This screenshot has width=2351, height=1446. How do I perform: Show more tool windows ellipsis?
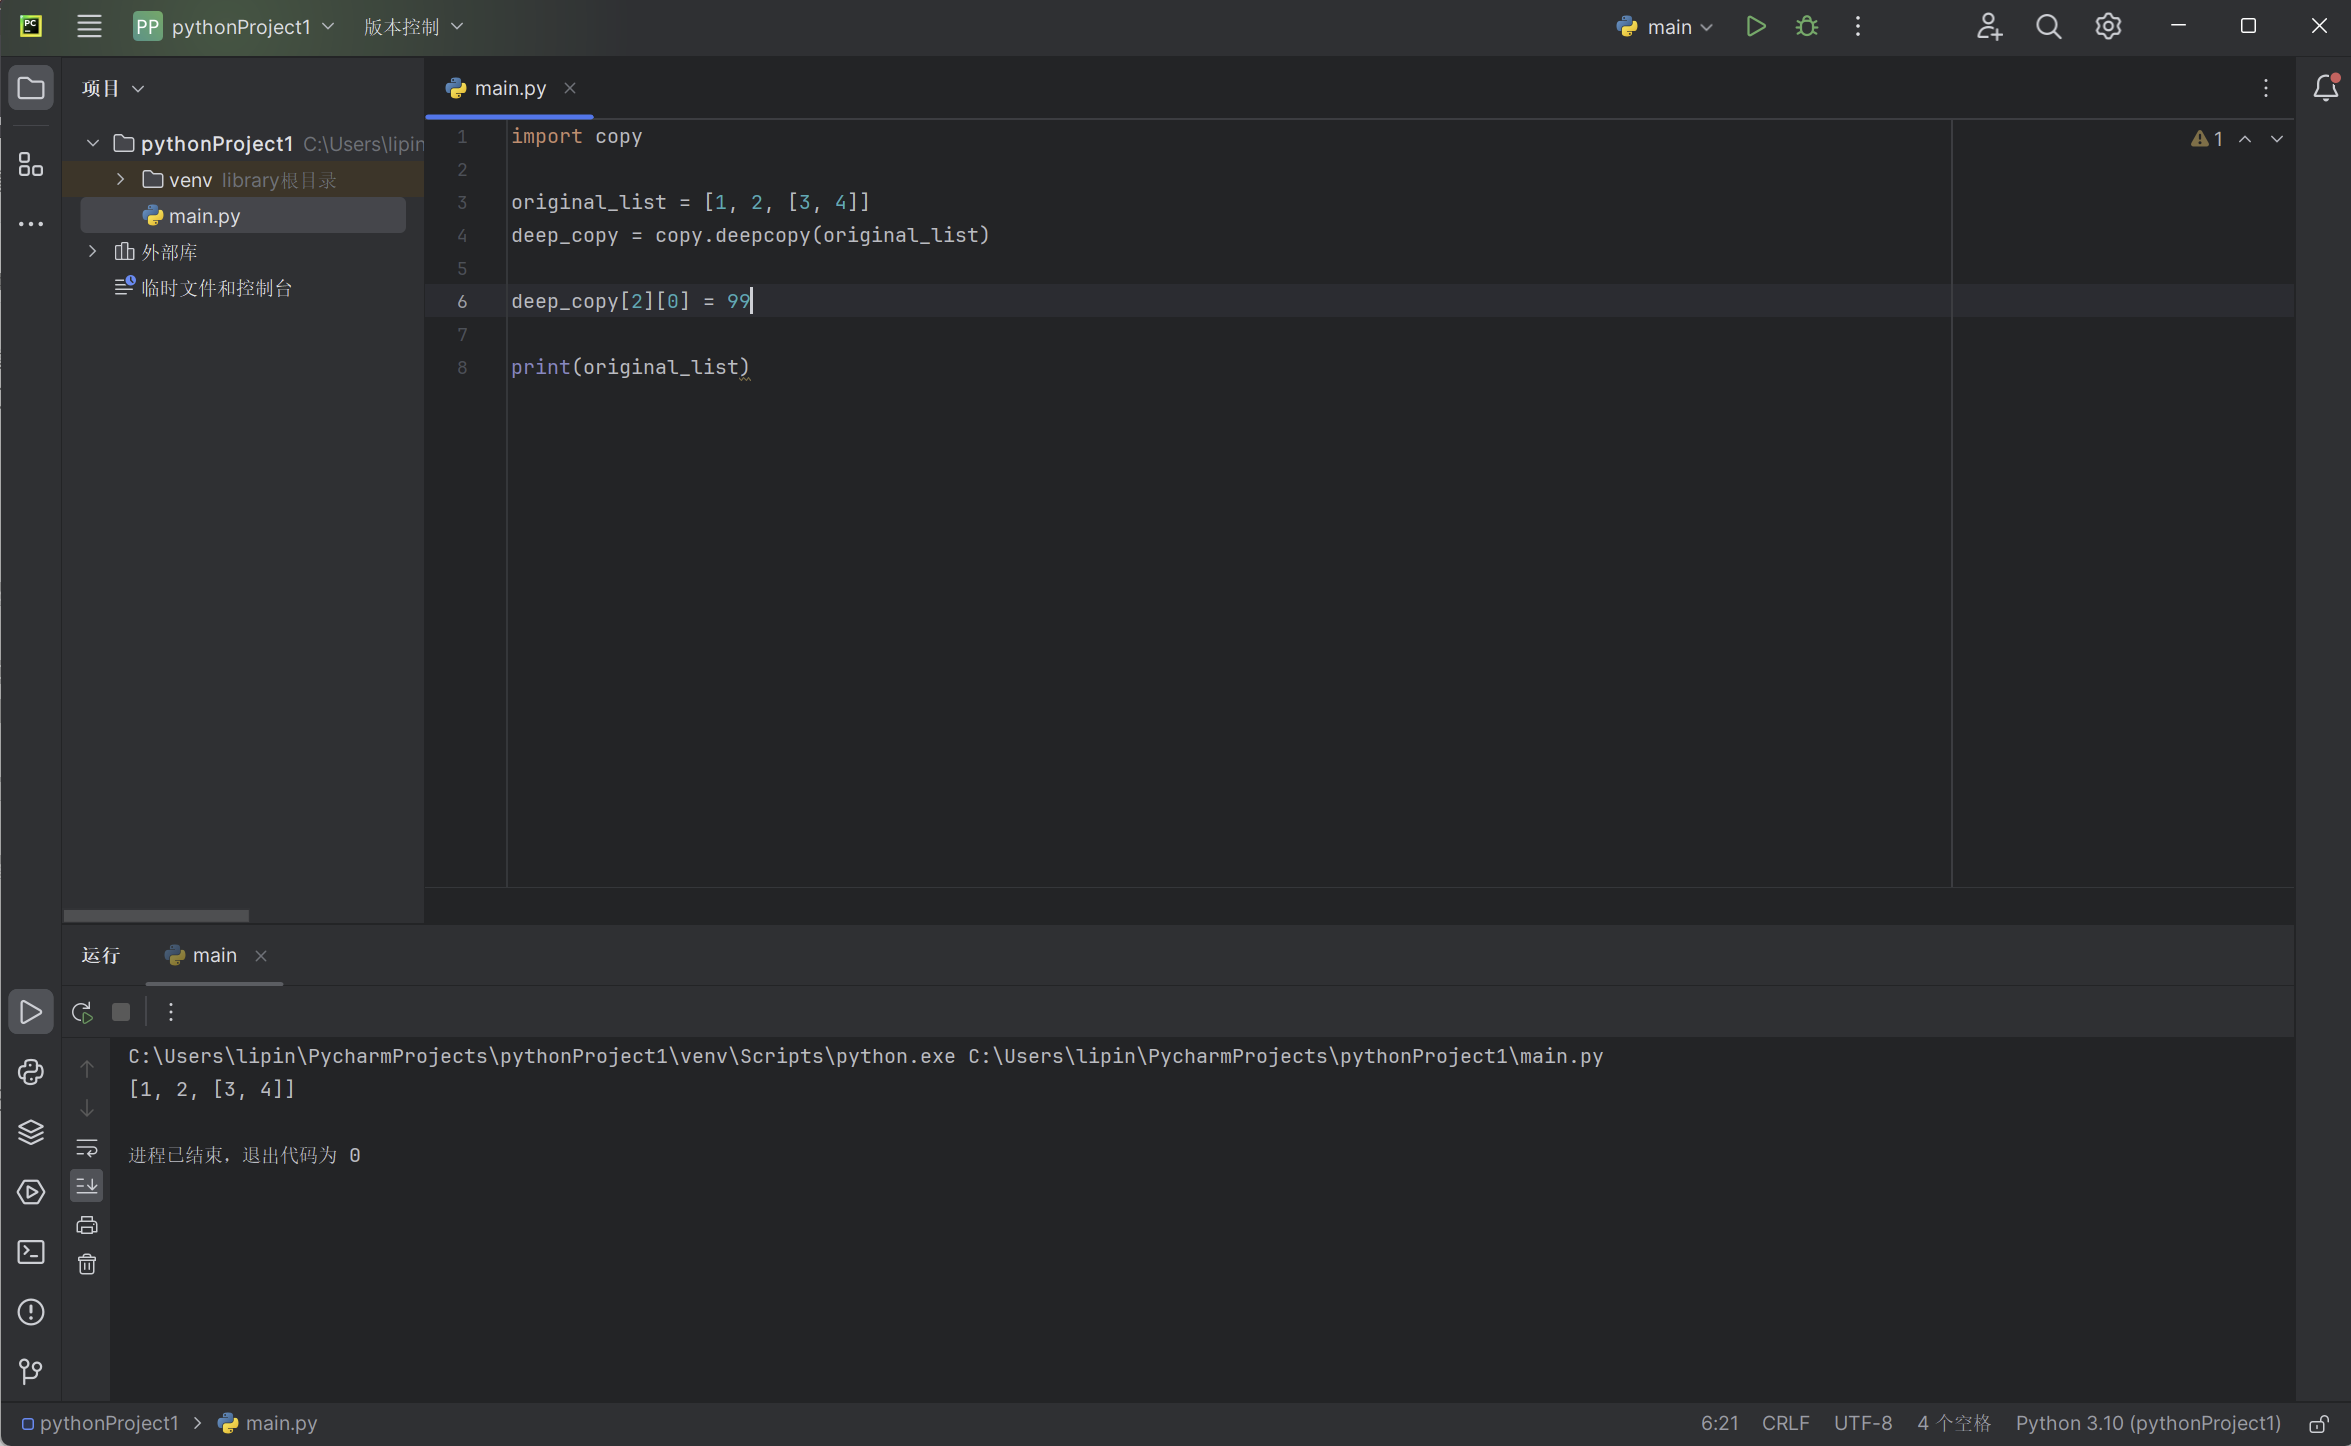[x=31, y=224]
